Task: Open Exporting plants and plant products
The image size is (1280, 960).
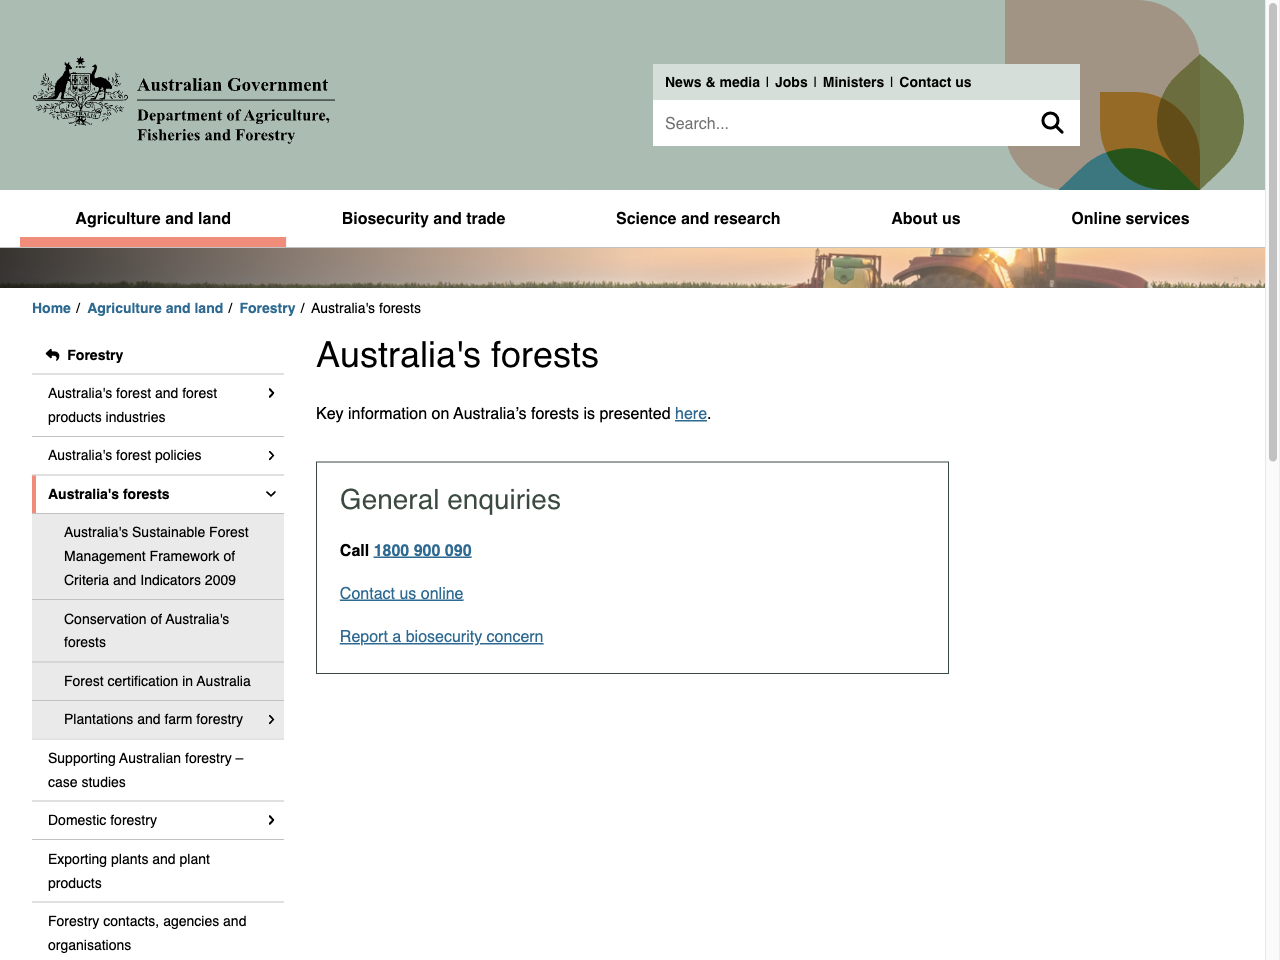Action: (x=129, y=871)
